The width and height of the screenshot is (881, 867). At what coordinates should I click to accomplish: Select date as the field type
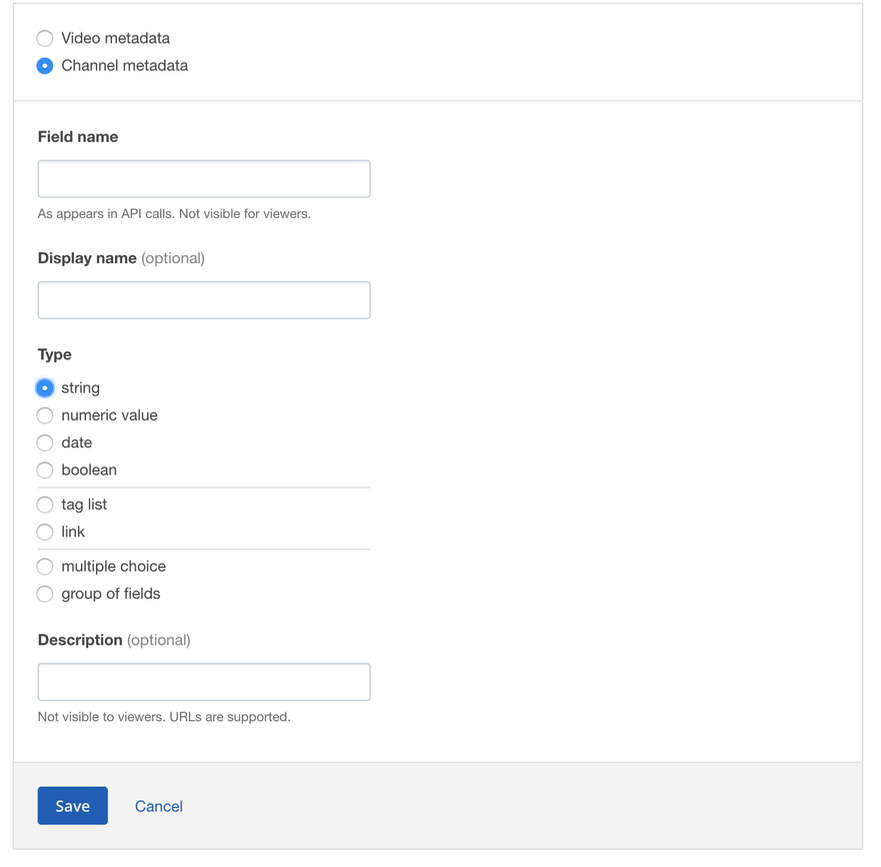[x=45, y=443]
